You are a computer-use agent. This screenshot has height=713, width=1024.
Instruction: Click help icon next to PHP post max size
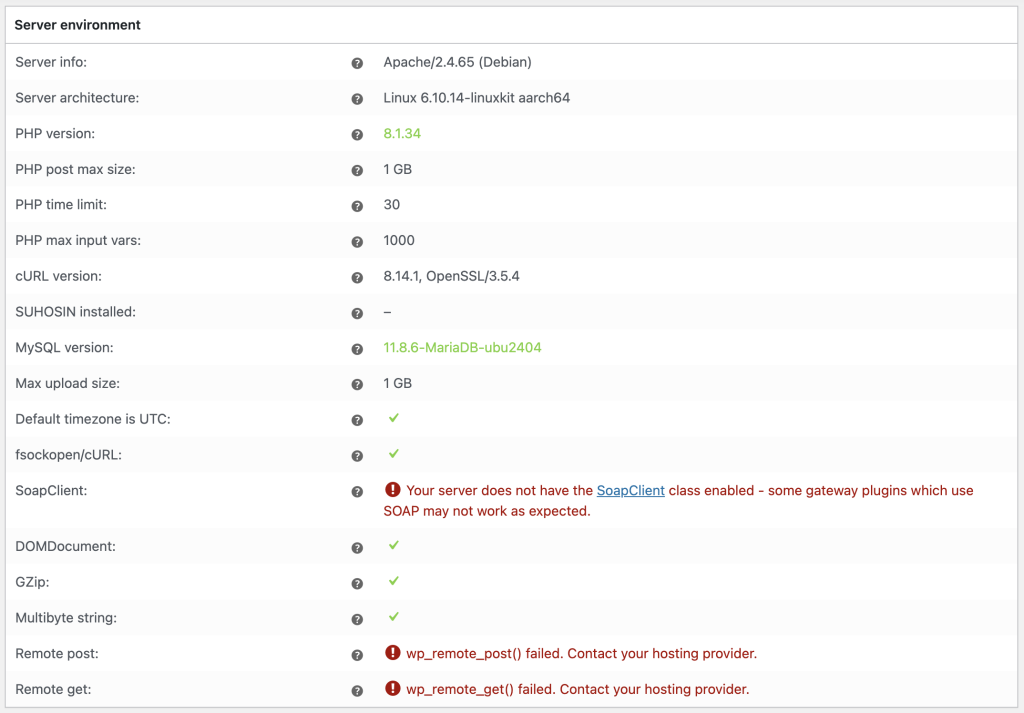point(357,171)
